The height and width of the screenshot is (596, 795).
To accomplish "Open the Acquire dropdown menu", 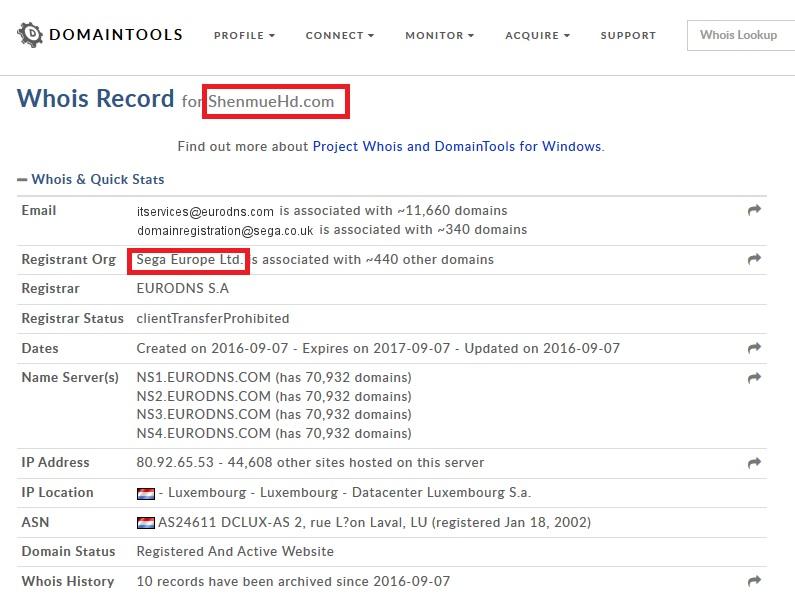I will (x=537, y=35).
